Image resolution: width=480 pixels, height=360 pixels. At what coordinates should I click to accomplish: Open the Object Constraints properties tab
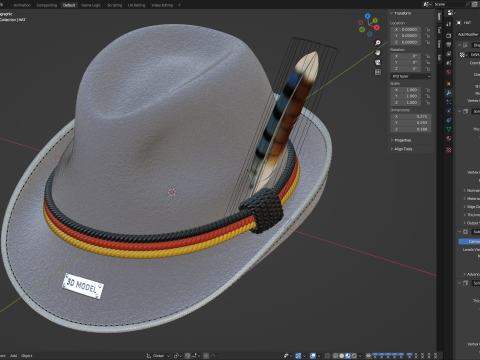coord(449,120)
